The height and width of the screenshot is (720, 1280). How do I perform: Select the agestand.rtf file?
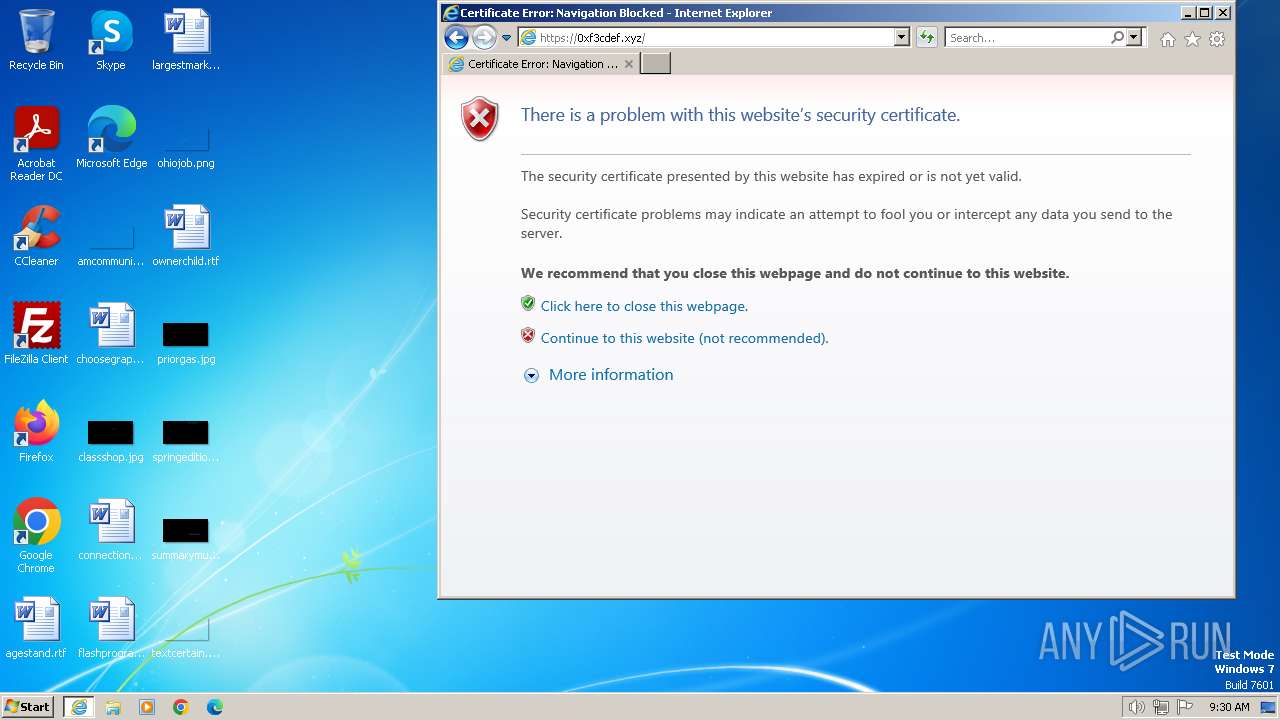tap(36, 628)
